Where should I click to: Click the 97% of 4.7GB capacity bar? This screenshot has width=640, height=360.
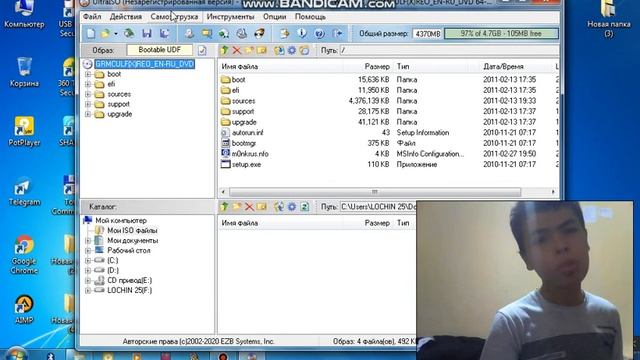click(x=501, y=33)
